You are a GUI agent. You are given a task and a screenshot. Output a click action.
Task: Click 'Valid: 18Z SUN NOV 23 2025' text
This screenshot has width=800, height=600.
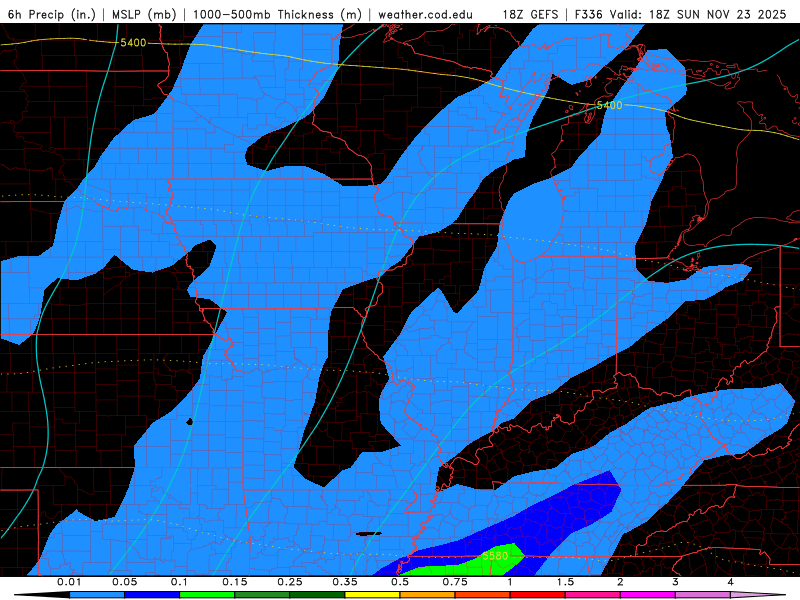click(698, 14)
